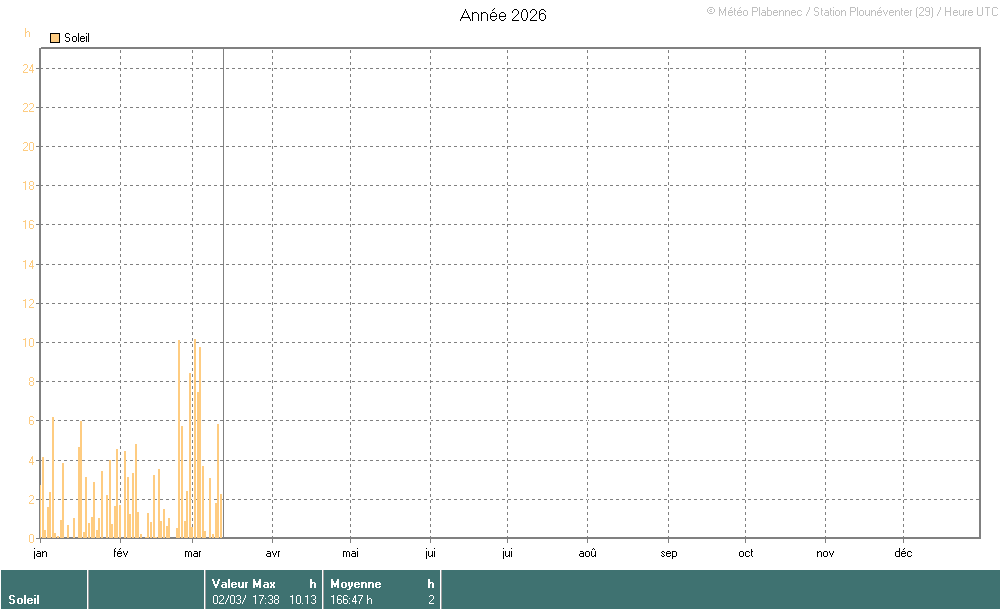
Task: Click the 10.13 maximum value cell
Action: [302, 600]
